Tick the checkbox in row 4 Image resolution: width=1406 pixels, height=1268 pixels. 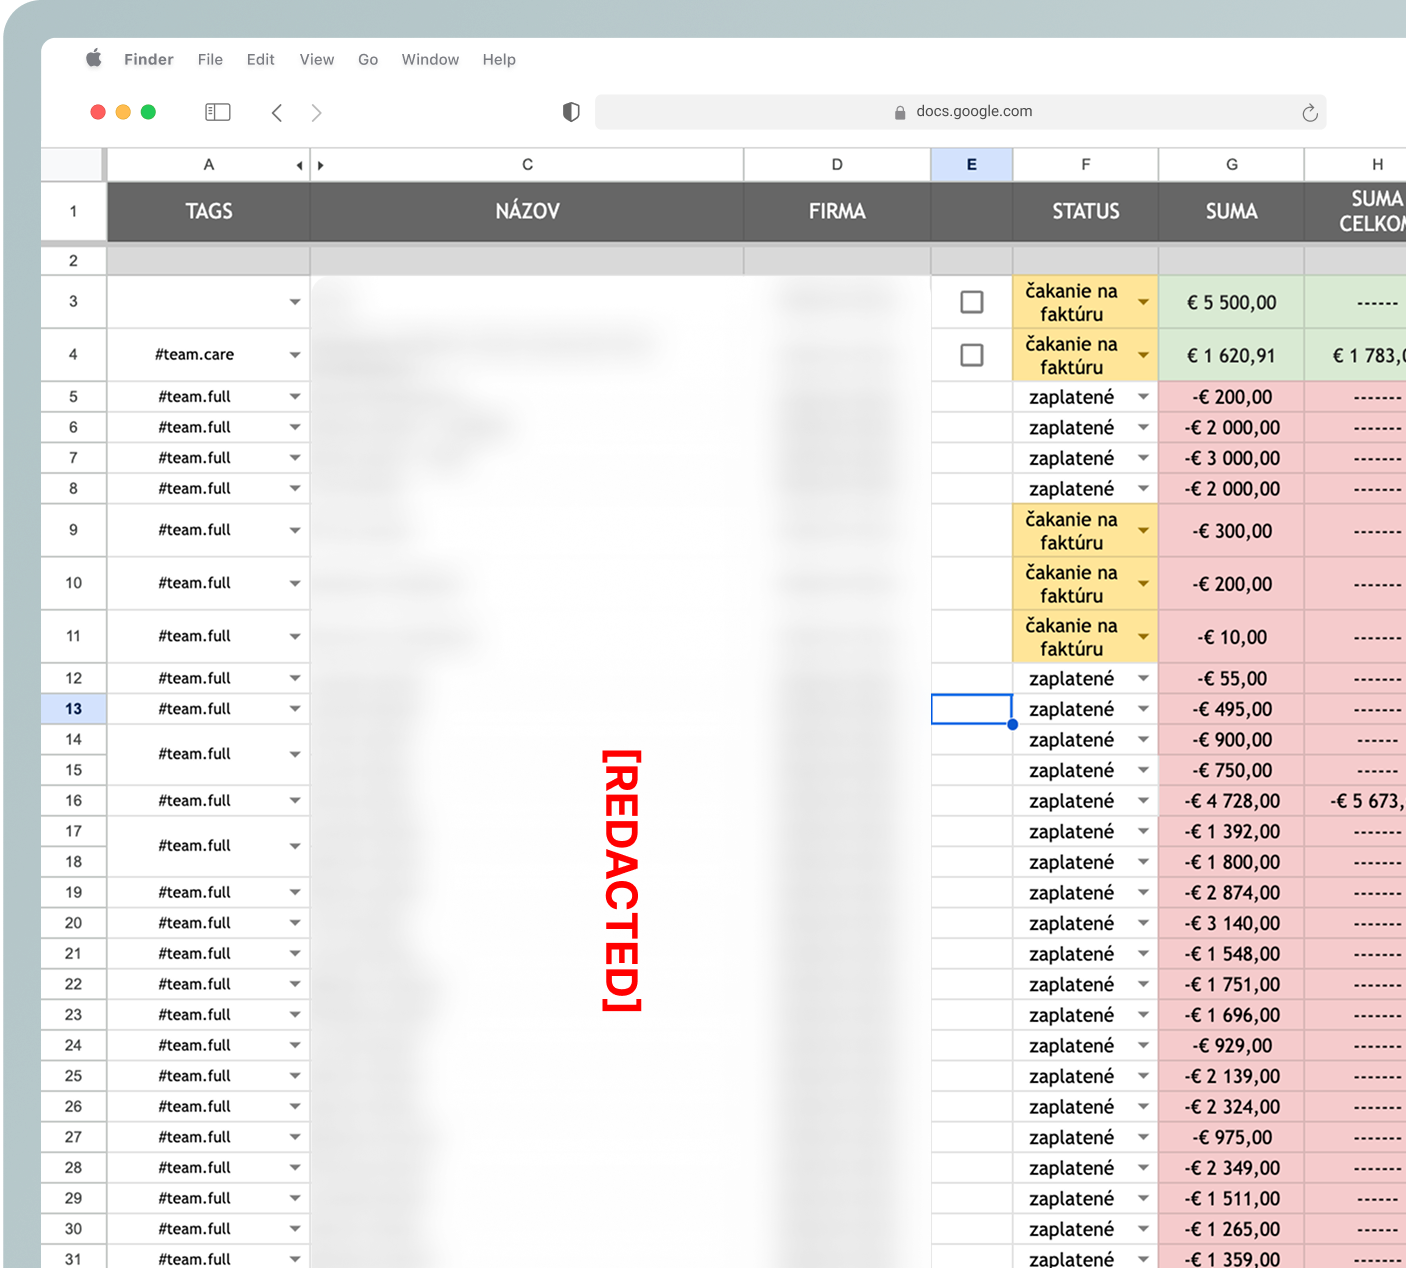[x=971, y=355]
